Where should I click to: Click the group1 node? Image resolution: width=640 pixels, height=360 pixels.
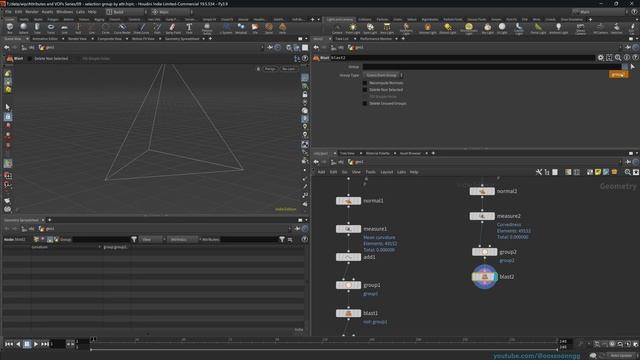348,285
